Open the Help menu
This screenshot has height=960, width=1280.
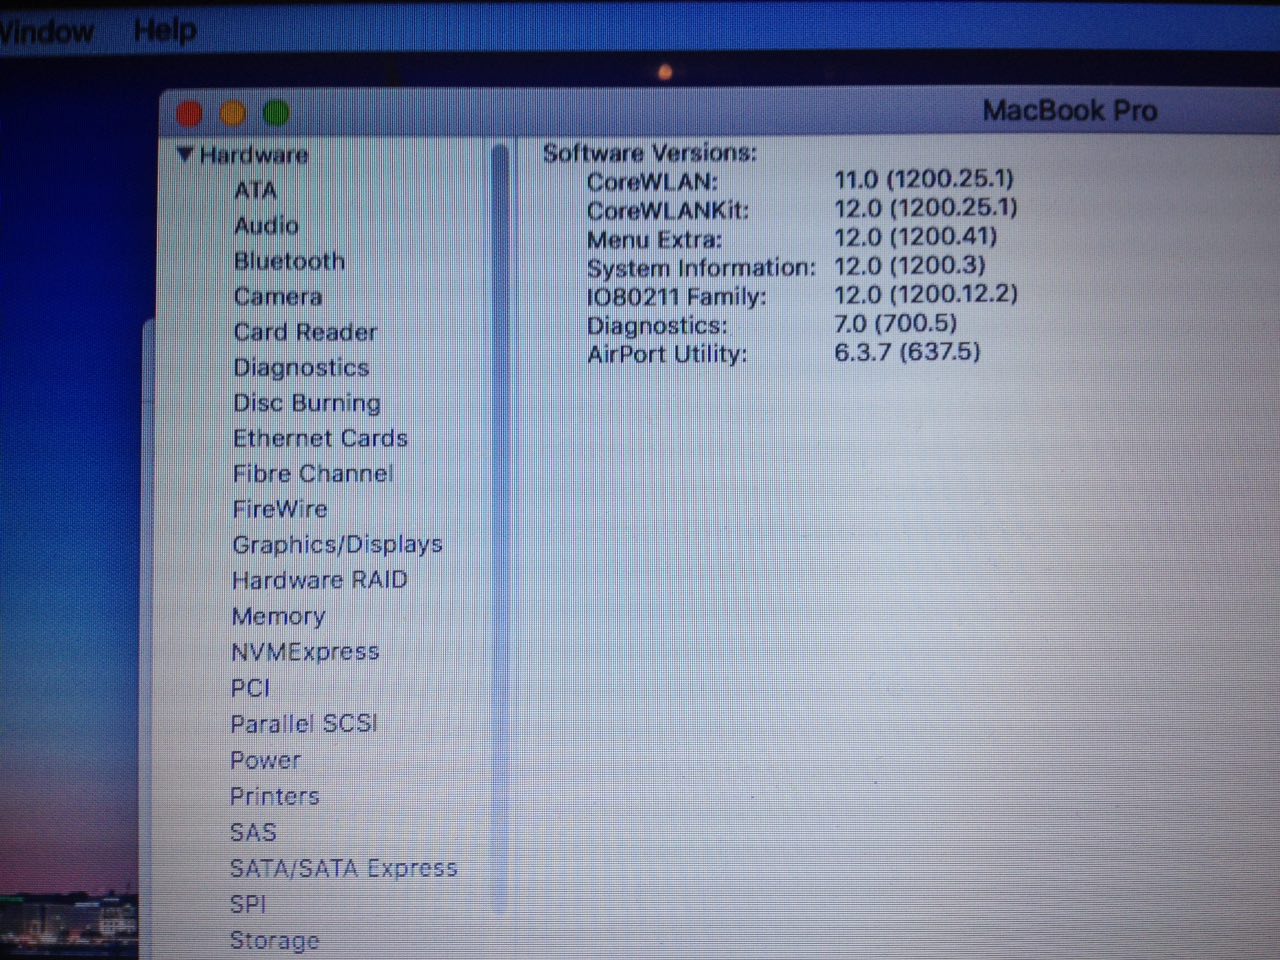tap(165, 31)
